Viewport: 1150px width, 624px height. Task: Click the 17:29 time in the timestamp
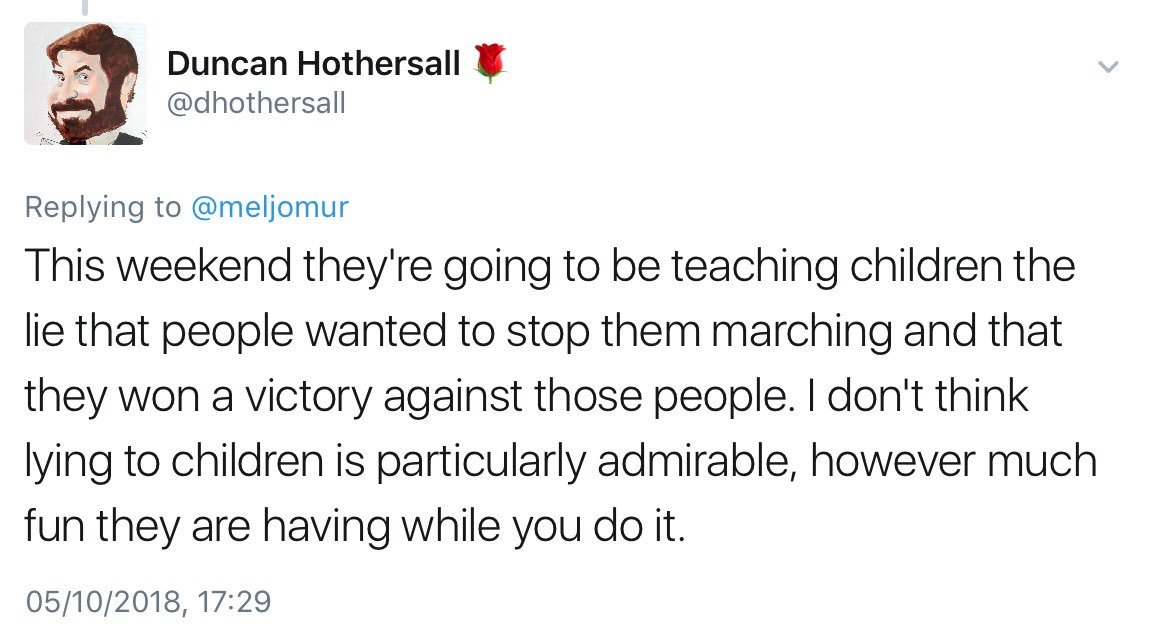(235, 601)
